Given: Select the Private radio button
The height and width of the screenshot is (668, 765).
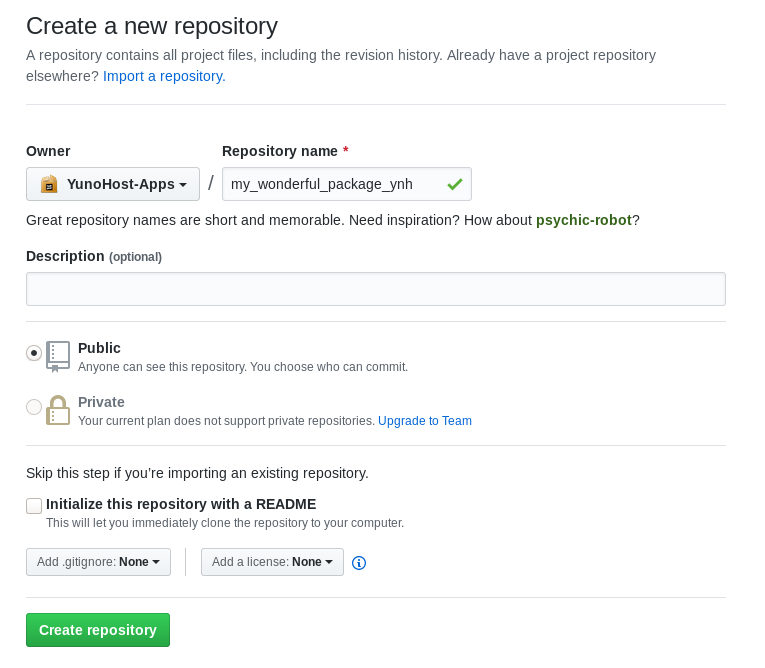Looking at the screenshot, I should pyautogui.click(x=34, y=406).
